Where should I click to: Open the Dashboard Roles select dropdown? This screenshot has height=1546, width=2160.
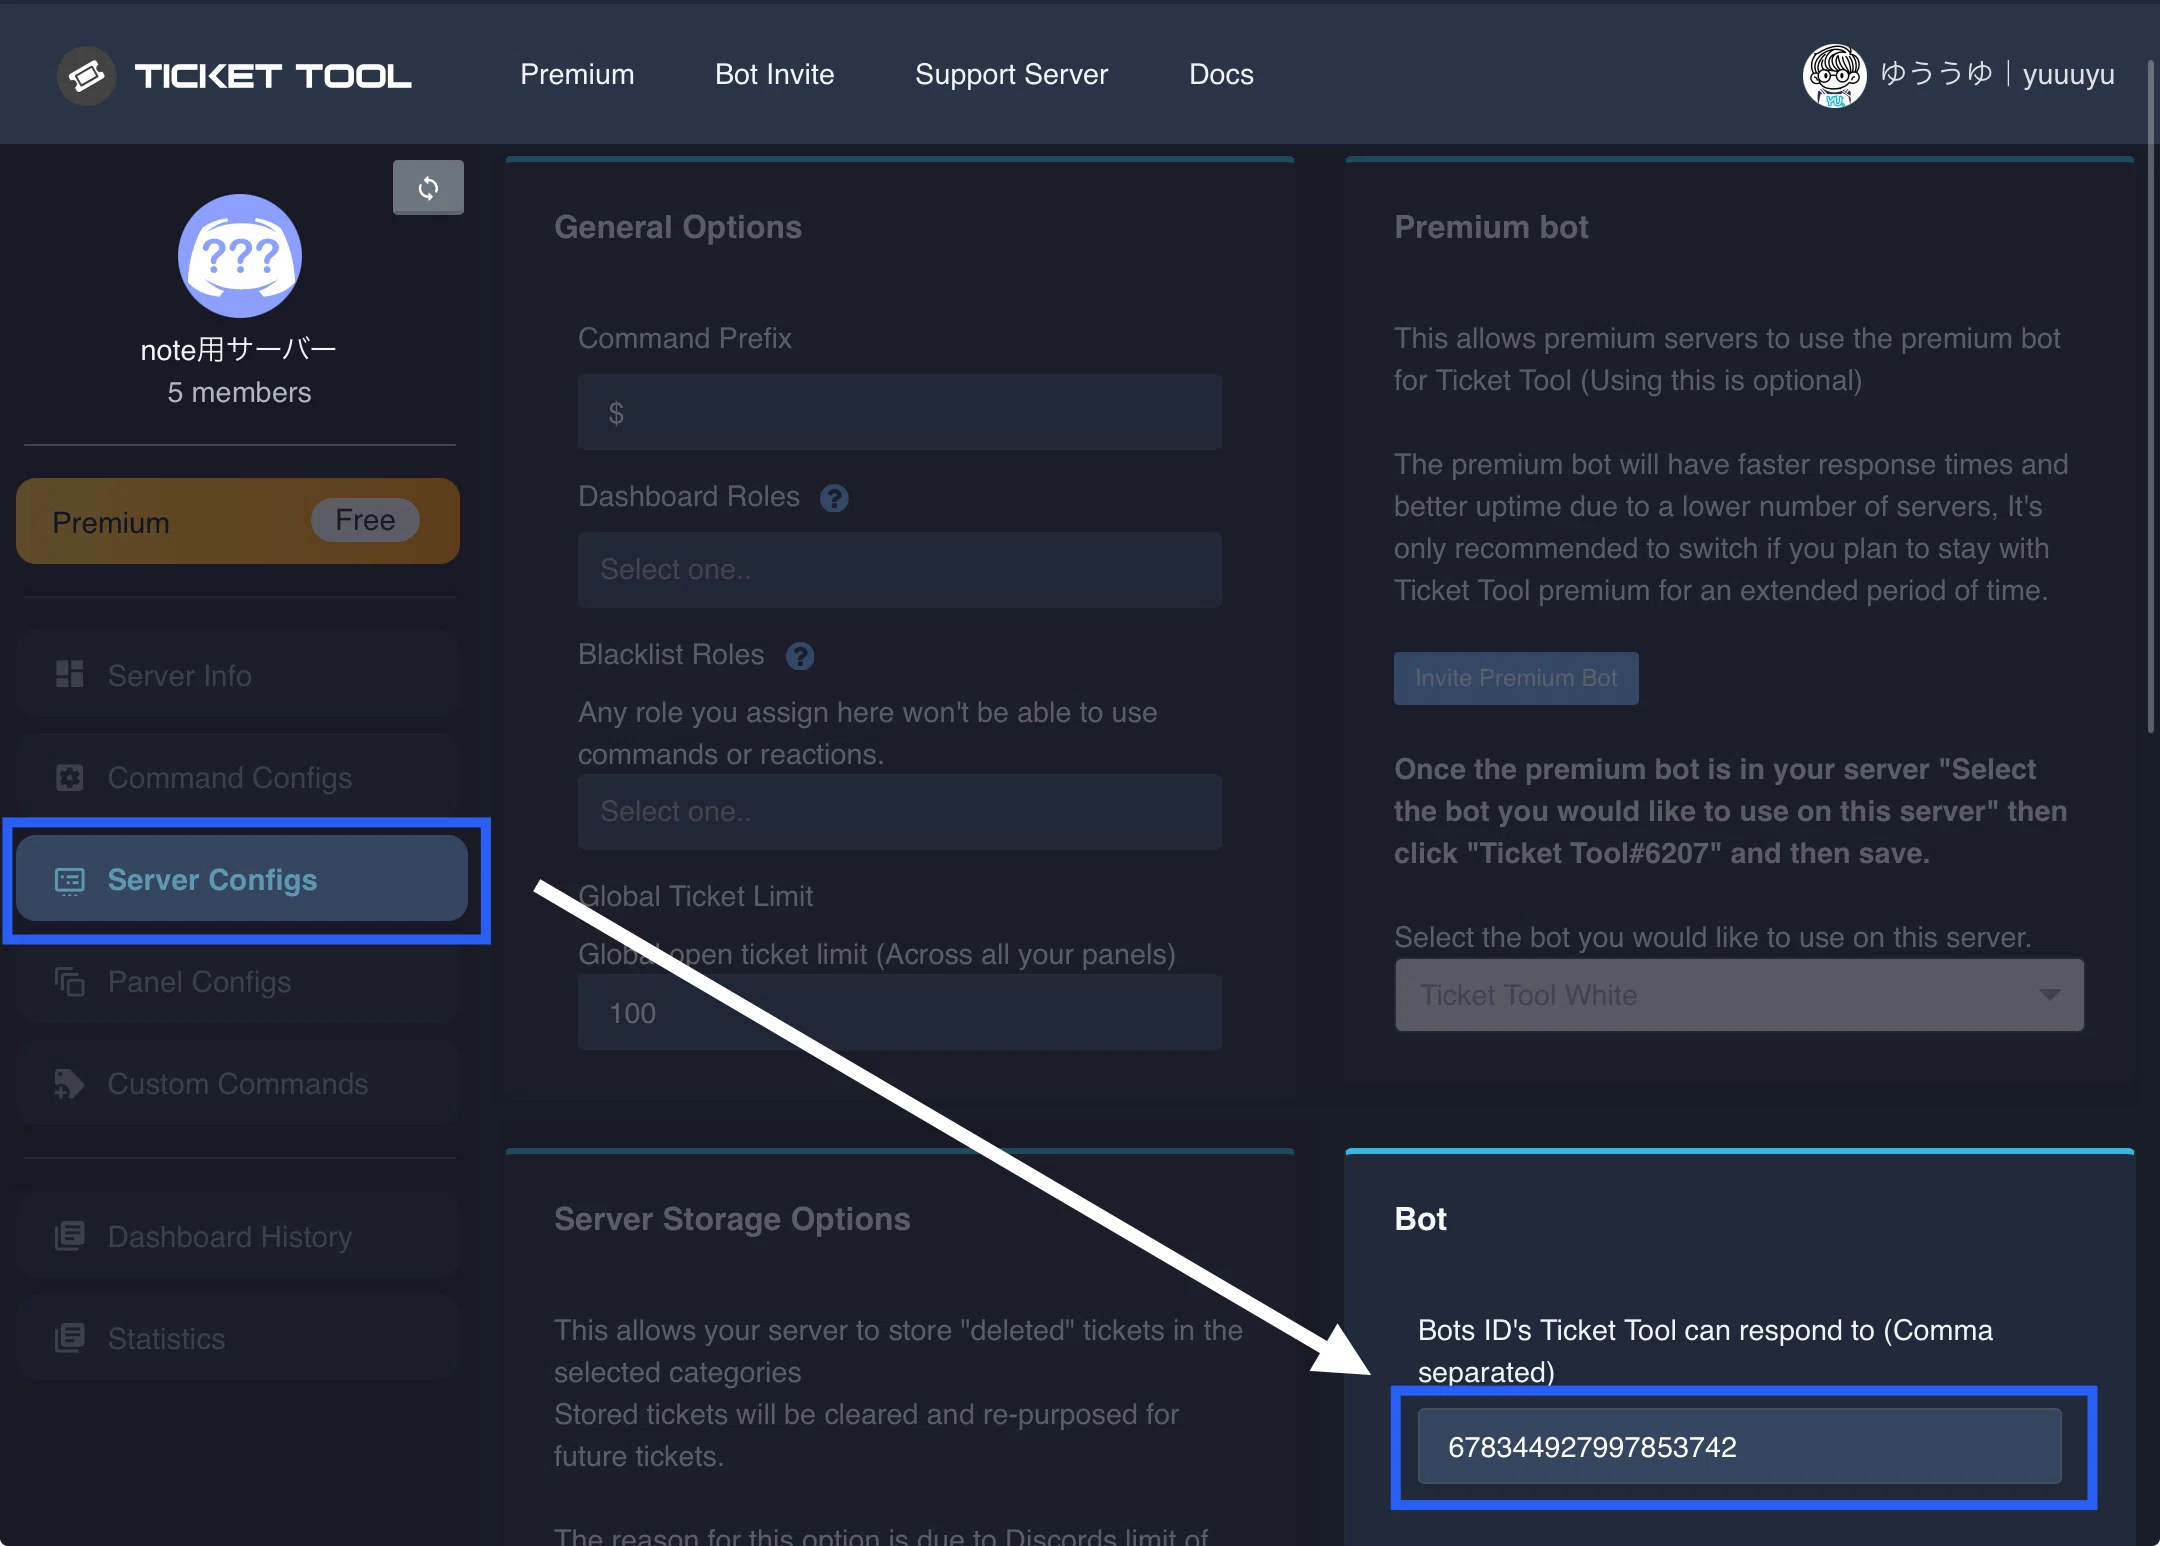tap(899, 569)
